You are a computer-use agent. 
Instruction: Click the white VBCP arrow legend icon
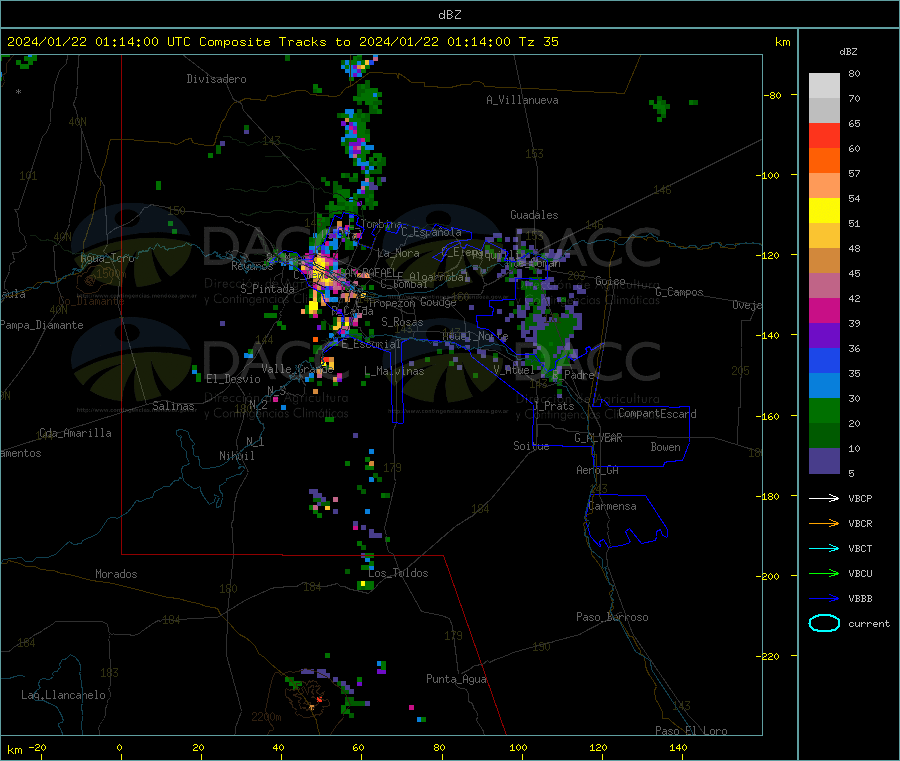[824, 498]
